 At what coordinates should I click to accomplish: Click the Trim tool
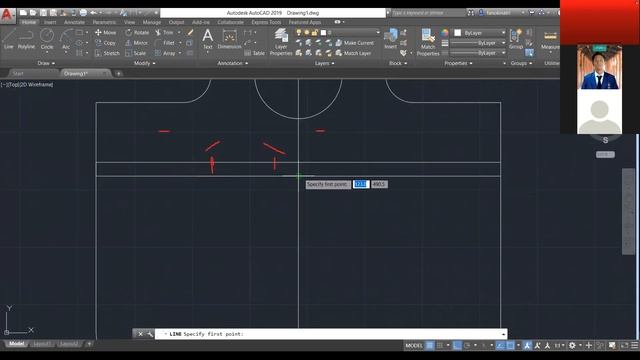[x=164, y=32]
